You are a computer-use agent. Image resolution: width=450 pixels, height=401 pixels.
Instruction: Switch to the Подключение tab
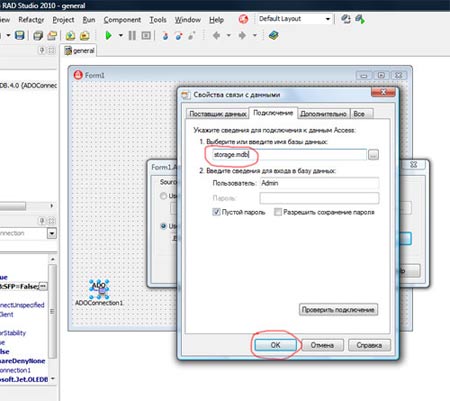pyautogui.click(x=273, y=113)
